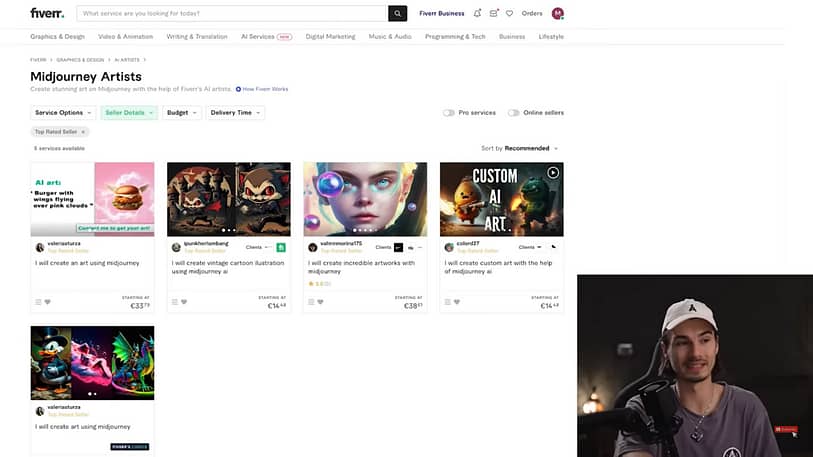Open burger with wings gig thumbnail

click(92, 199)
